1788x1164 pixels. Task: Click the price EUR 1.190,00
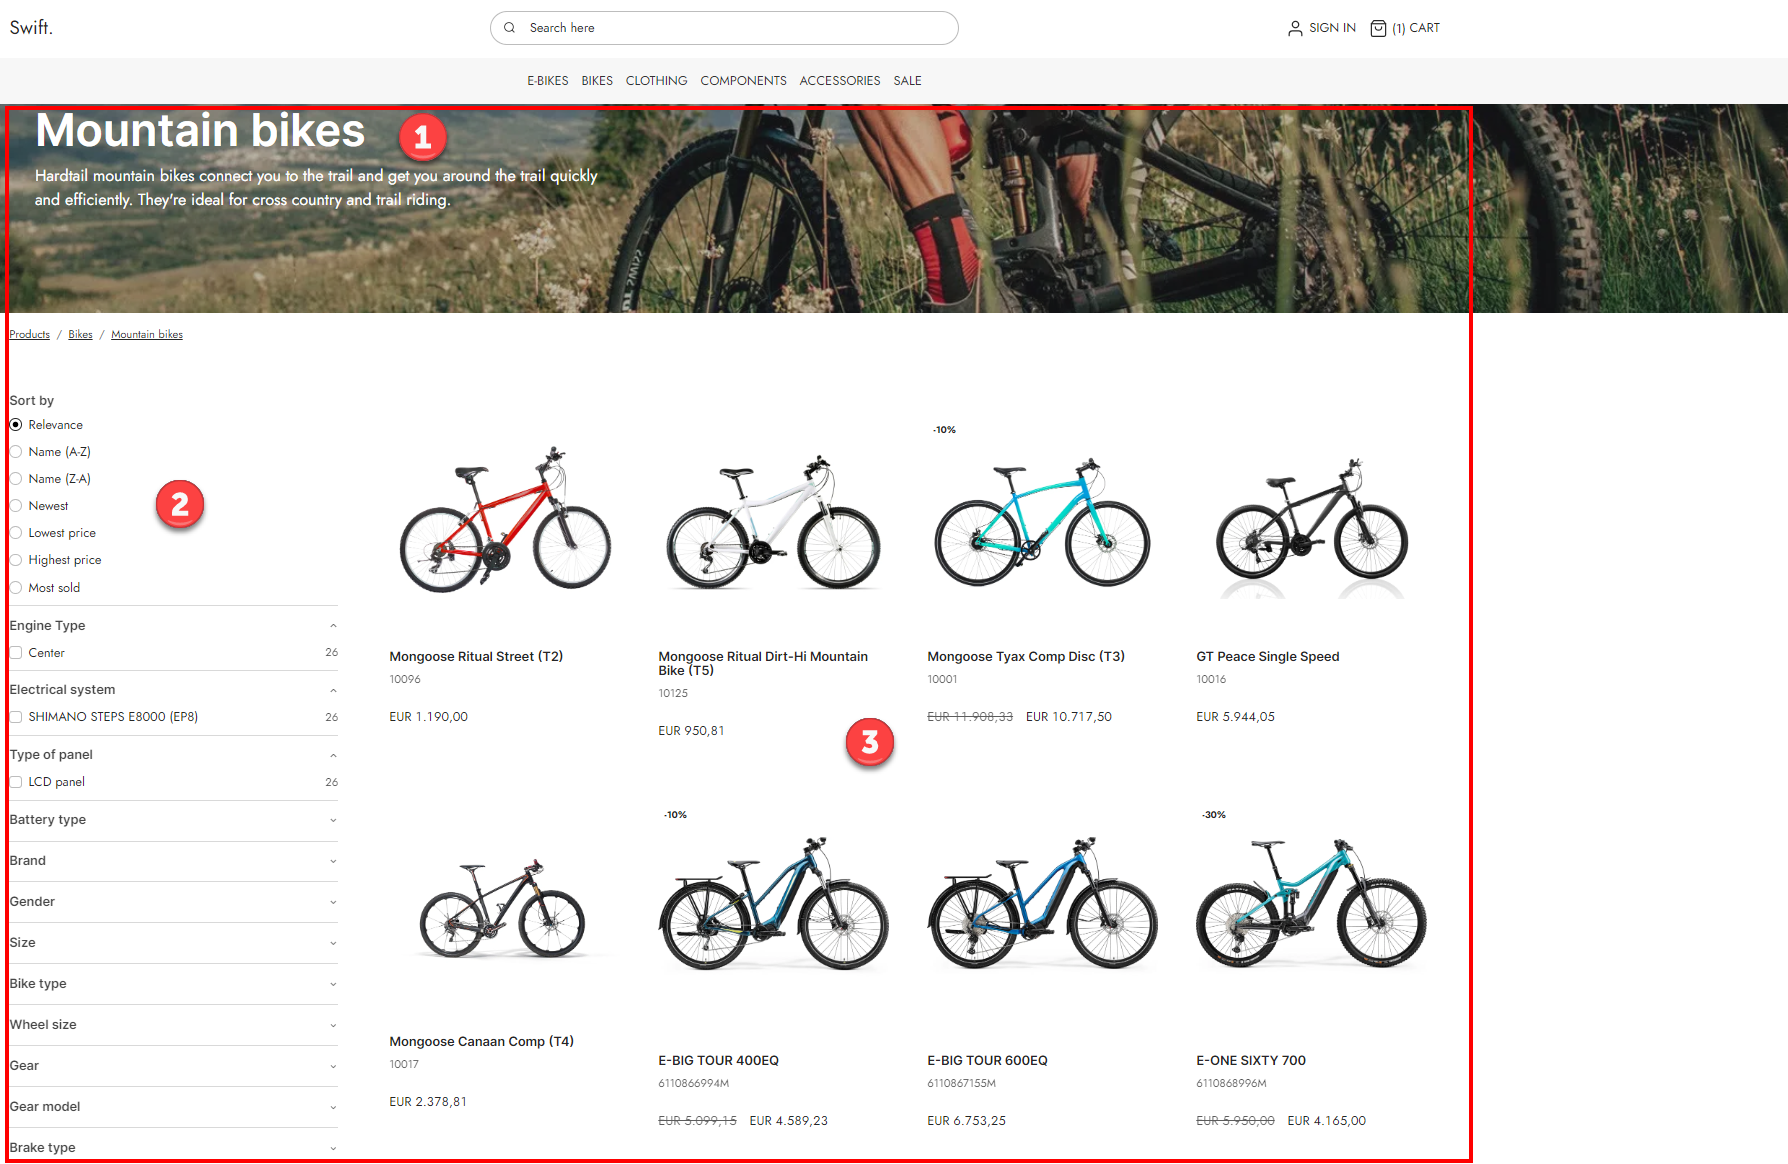pos(428,717)
